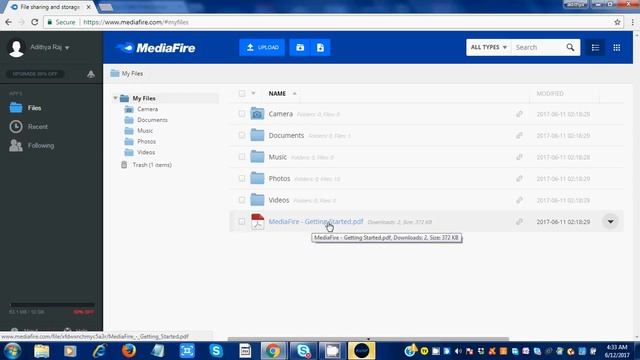The height and width of the screenshot is (360, 640).
Task: Switch to list view
Action: tap(596, 48)
